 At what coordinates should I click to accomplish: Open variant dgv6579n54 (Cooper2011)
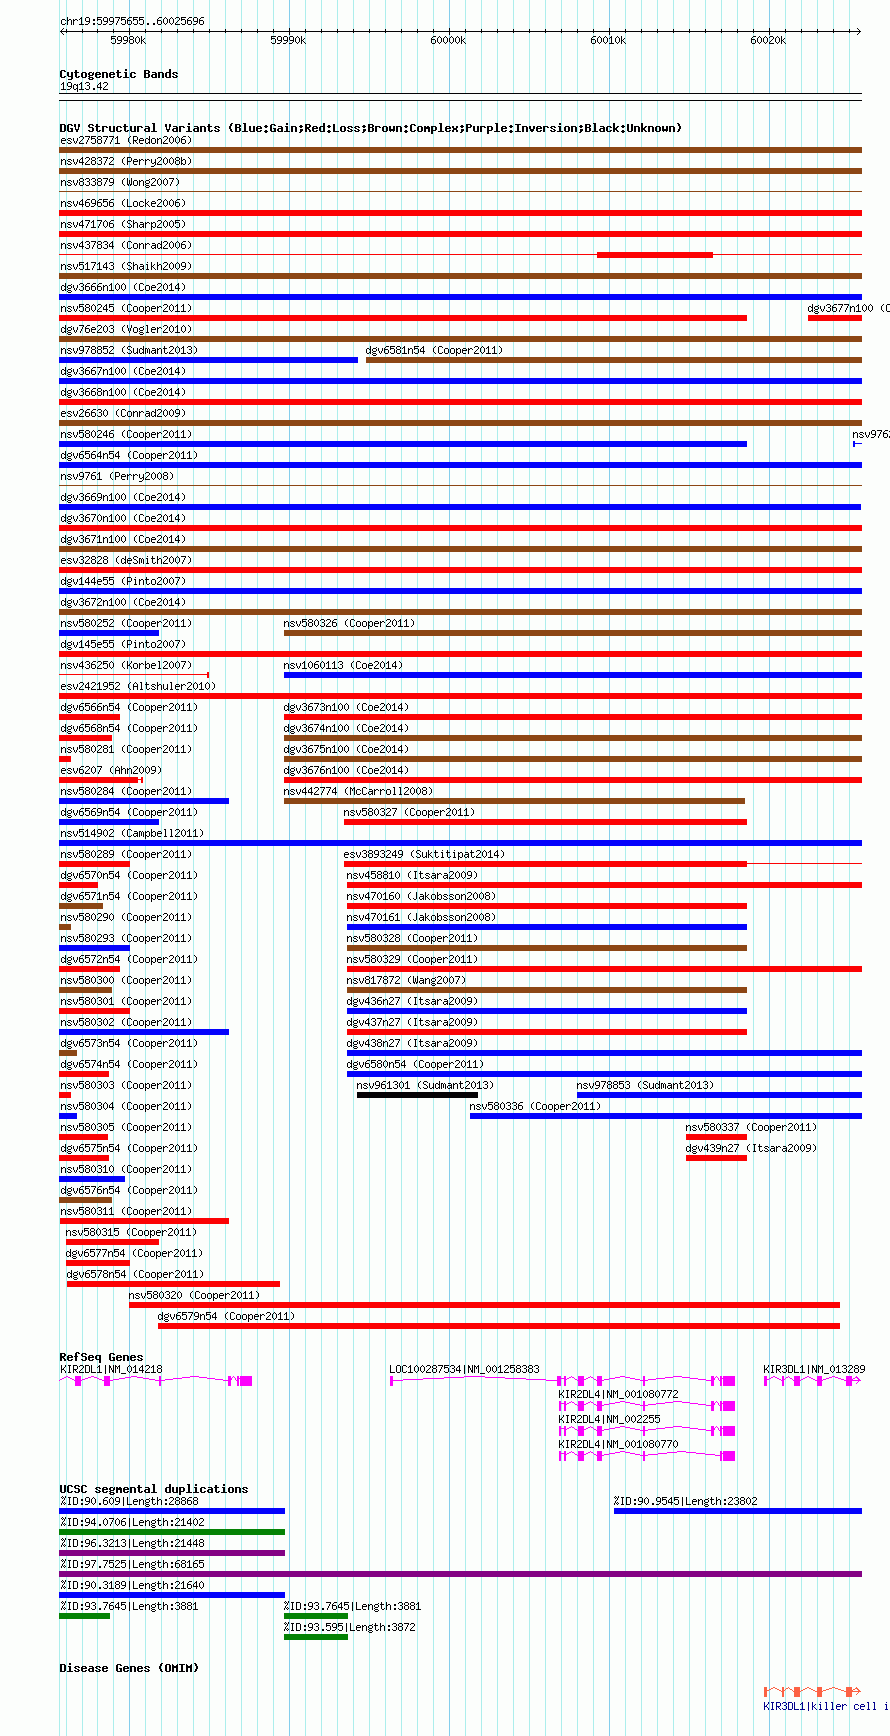click(499, 1326)
